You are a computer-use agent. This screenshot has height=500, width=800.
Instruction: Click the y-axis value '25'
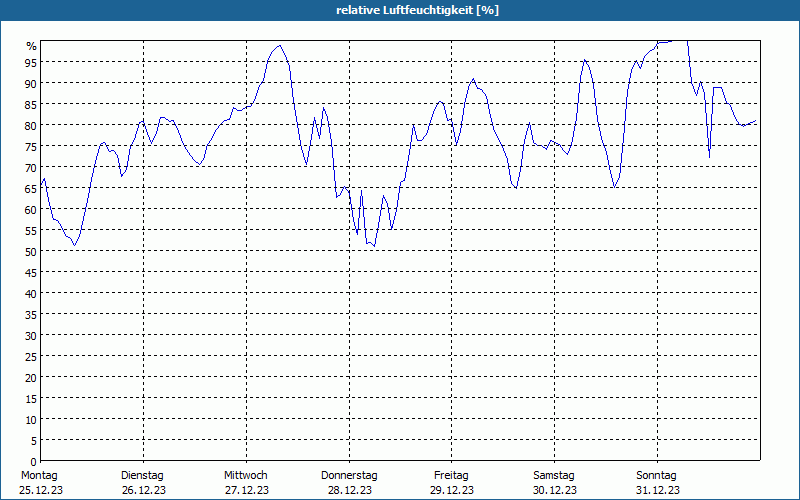(x=32, y=356)
